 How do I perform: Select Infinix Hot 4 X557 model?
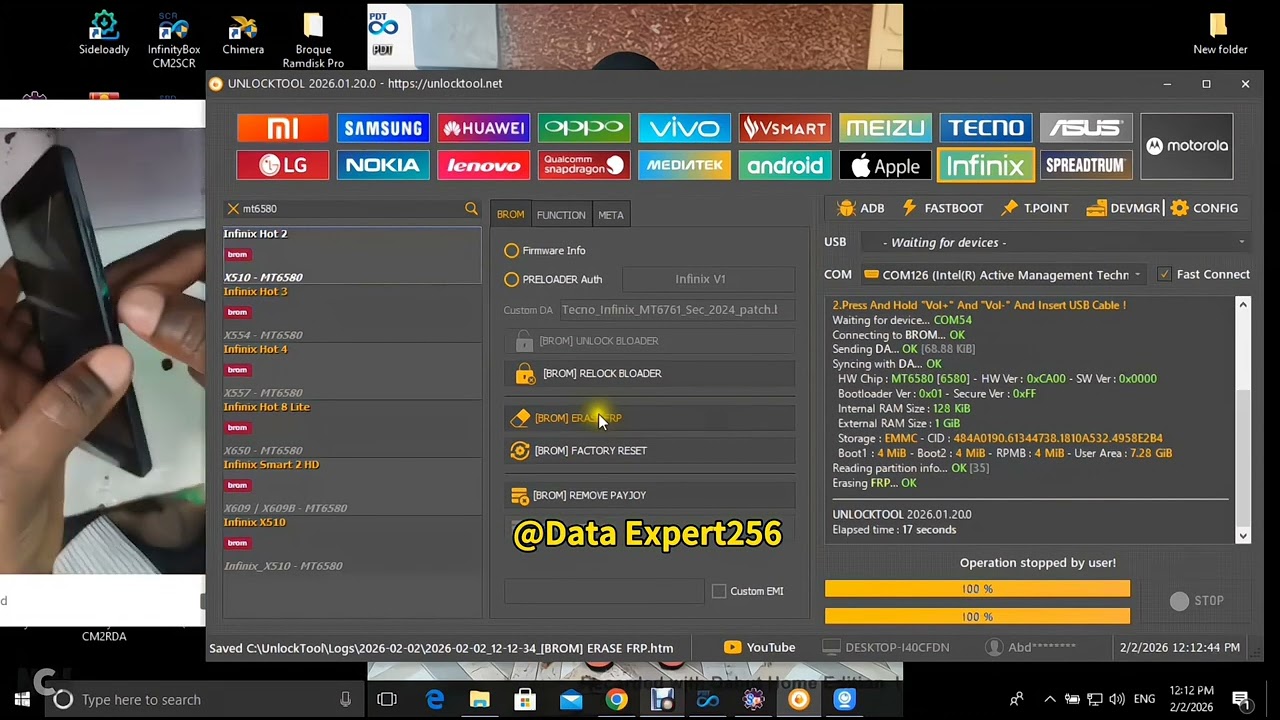click(352, 372)
